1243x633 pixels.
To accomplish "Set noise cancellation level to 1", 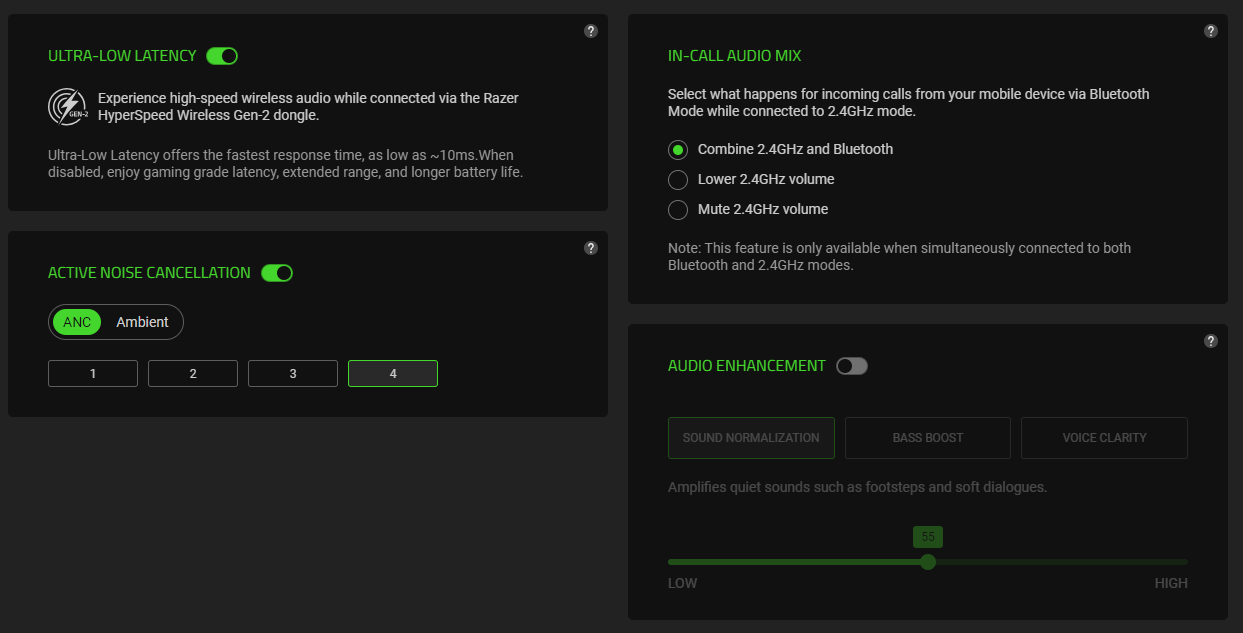I will click(x=93, y=373).
